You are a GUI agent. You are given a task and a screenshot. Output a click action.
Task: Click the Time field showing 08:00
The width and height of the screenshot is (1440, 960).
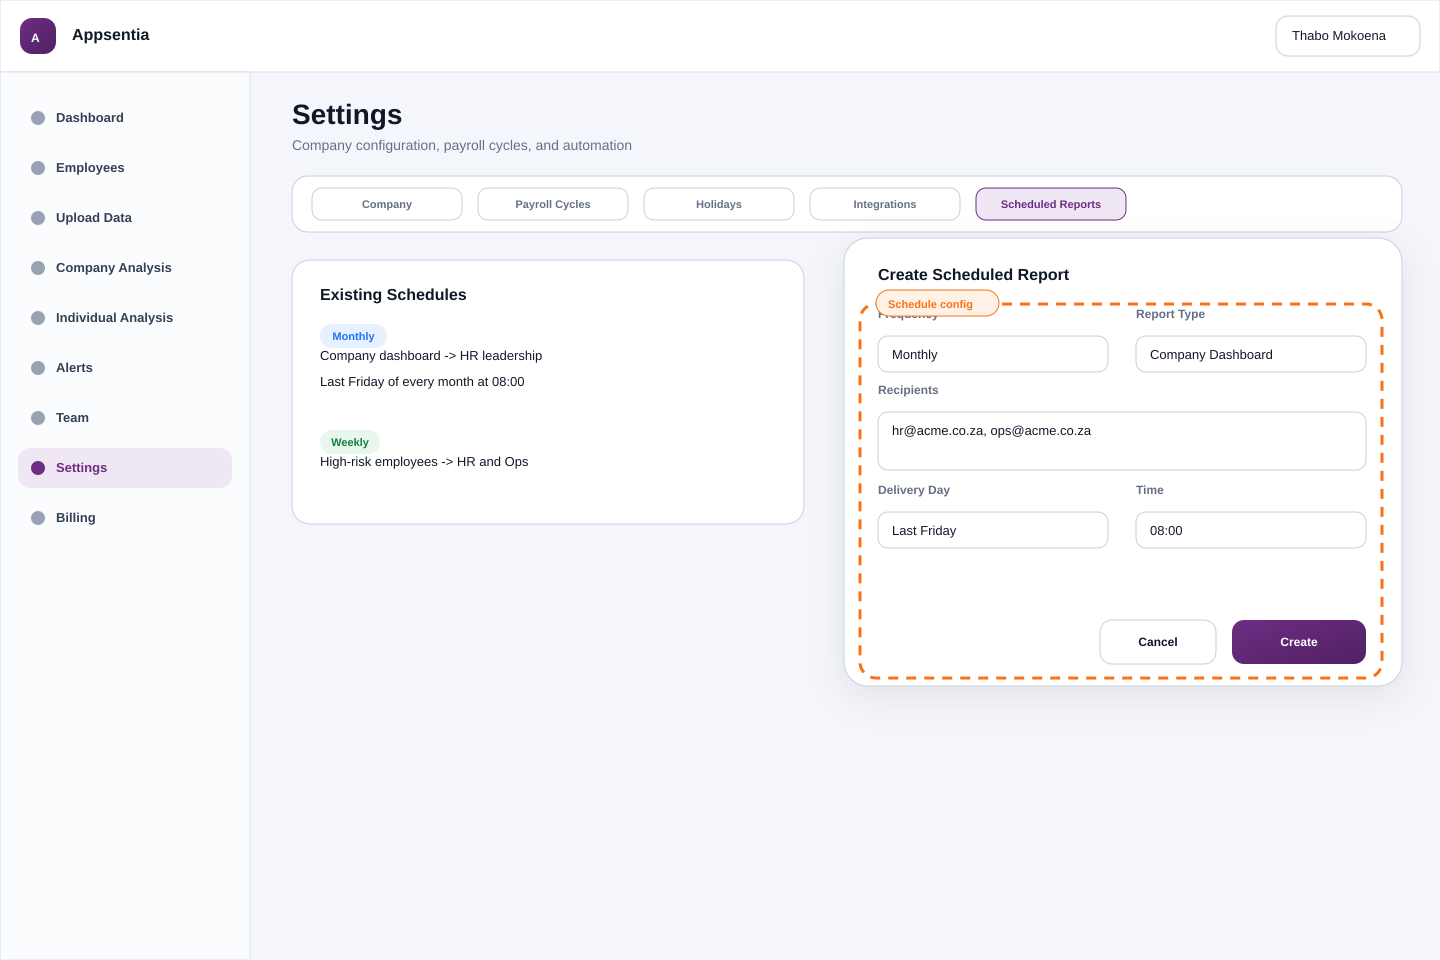click(1251, 530)
